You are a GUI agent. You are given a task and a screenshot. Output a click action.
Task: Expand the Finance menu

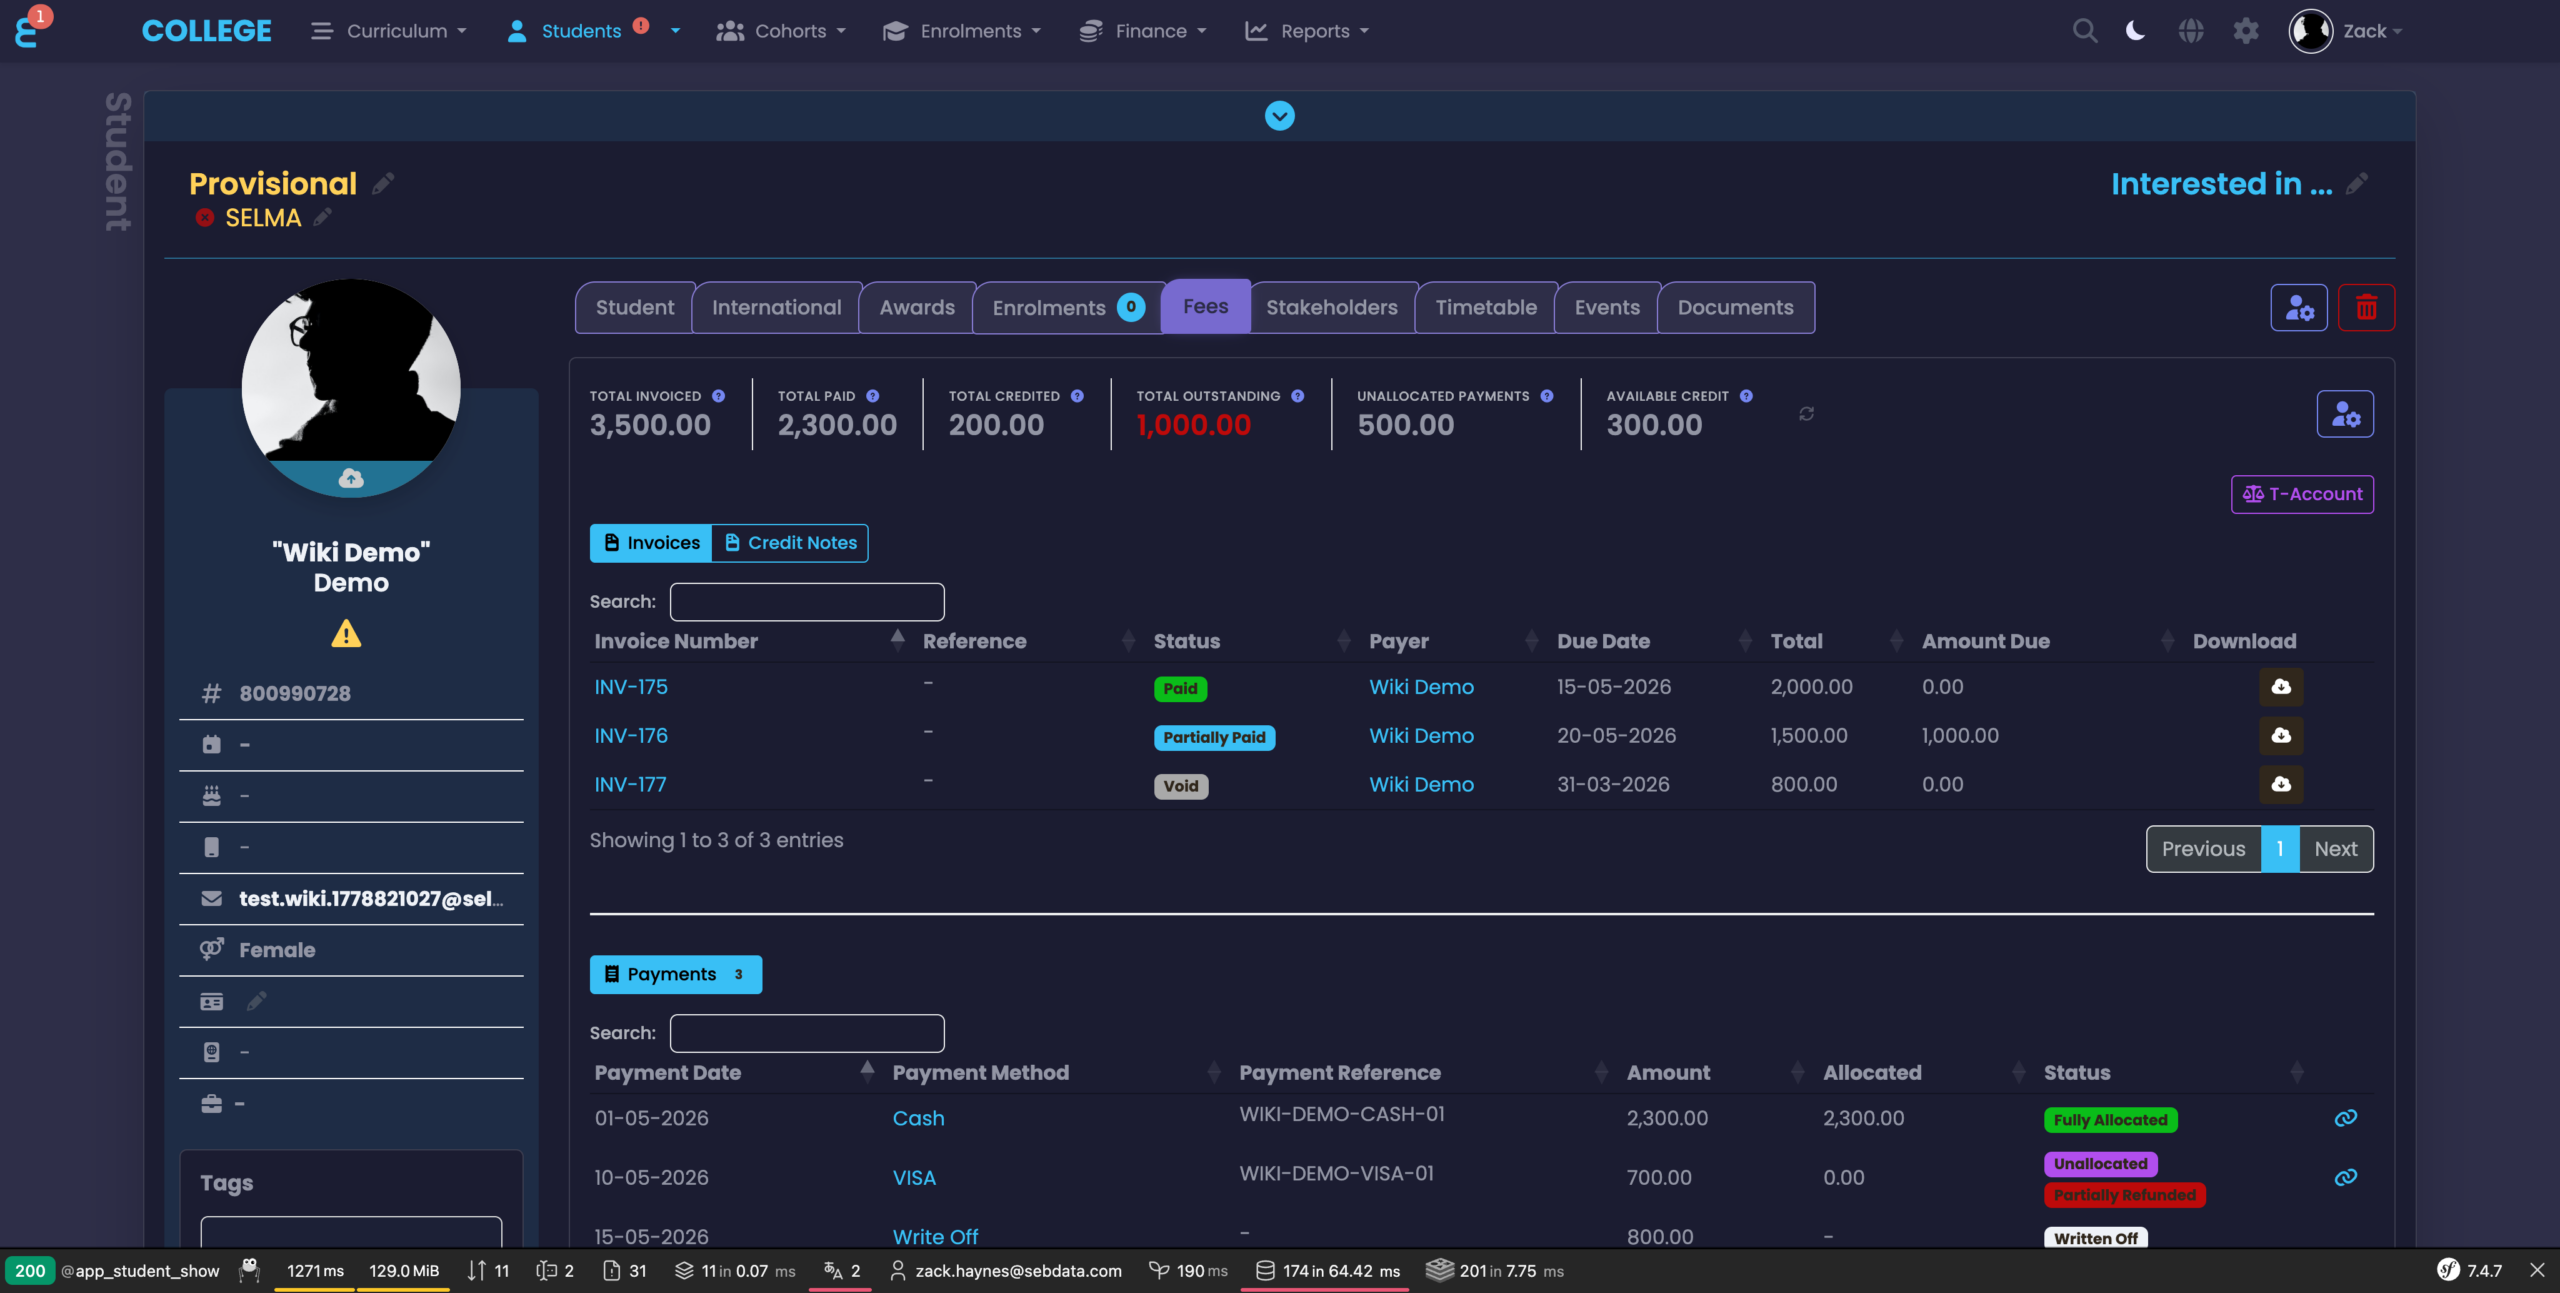(1143, 31)
